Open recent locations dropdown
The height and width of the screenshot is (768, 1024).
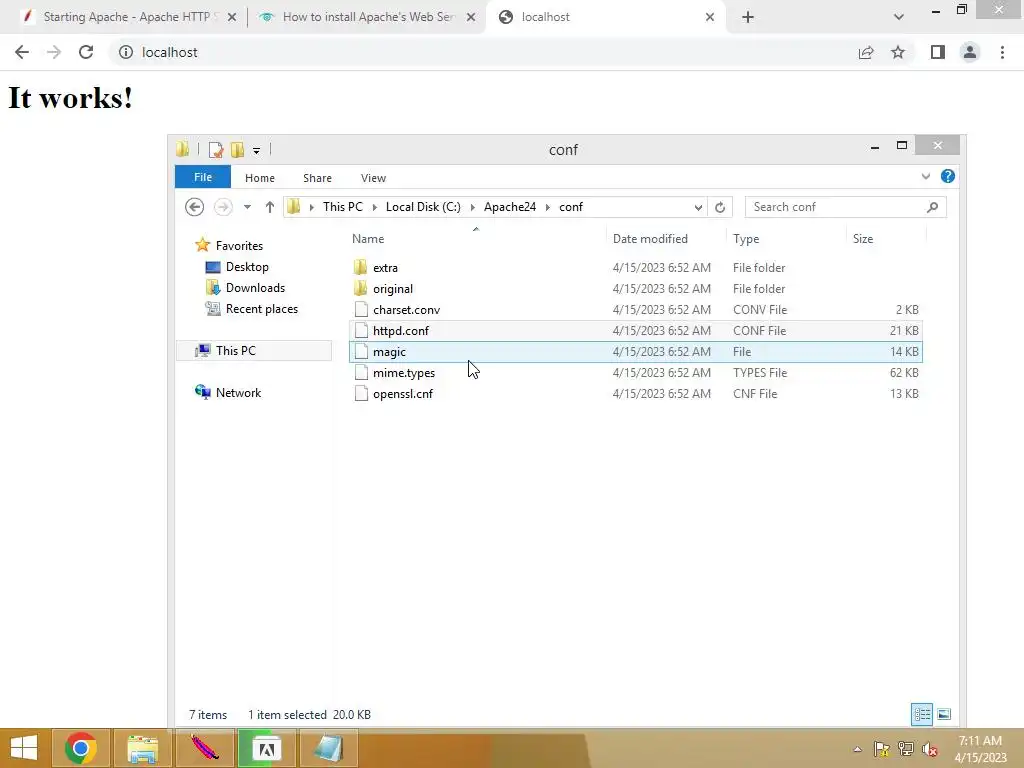coord(247,207)
